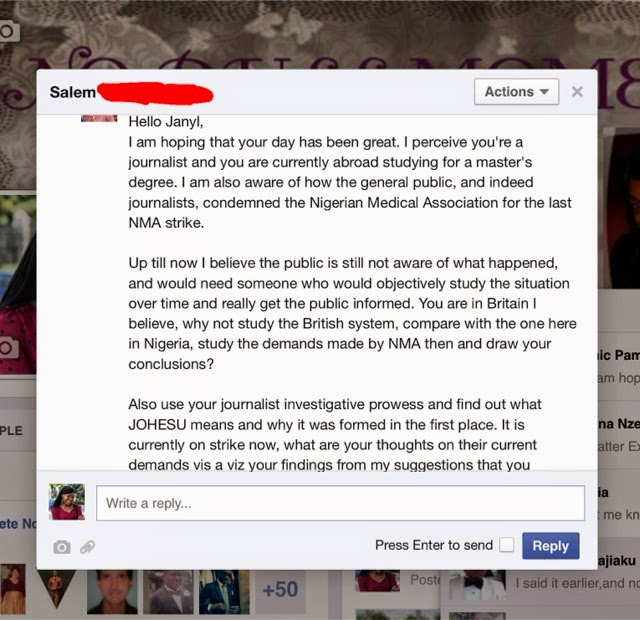The width and height of the screenshot is (640, 620).
Task: Click the bow-tie man thumbnail in sidebar
Action: [477, 585]
